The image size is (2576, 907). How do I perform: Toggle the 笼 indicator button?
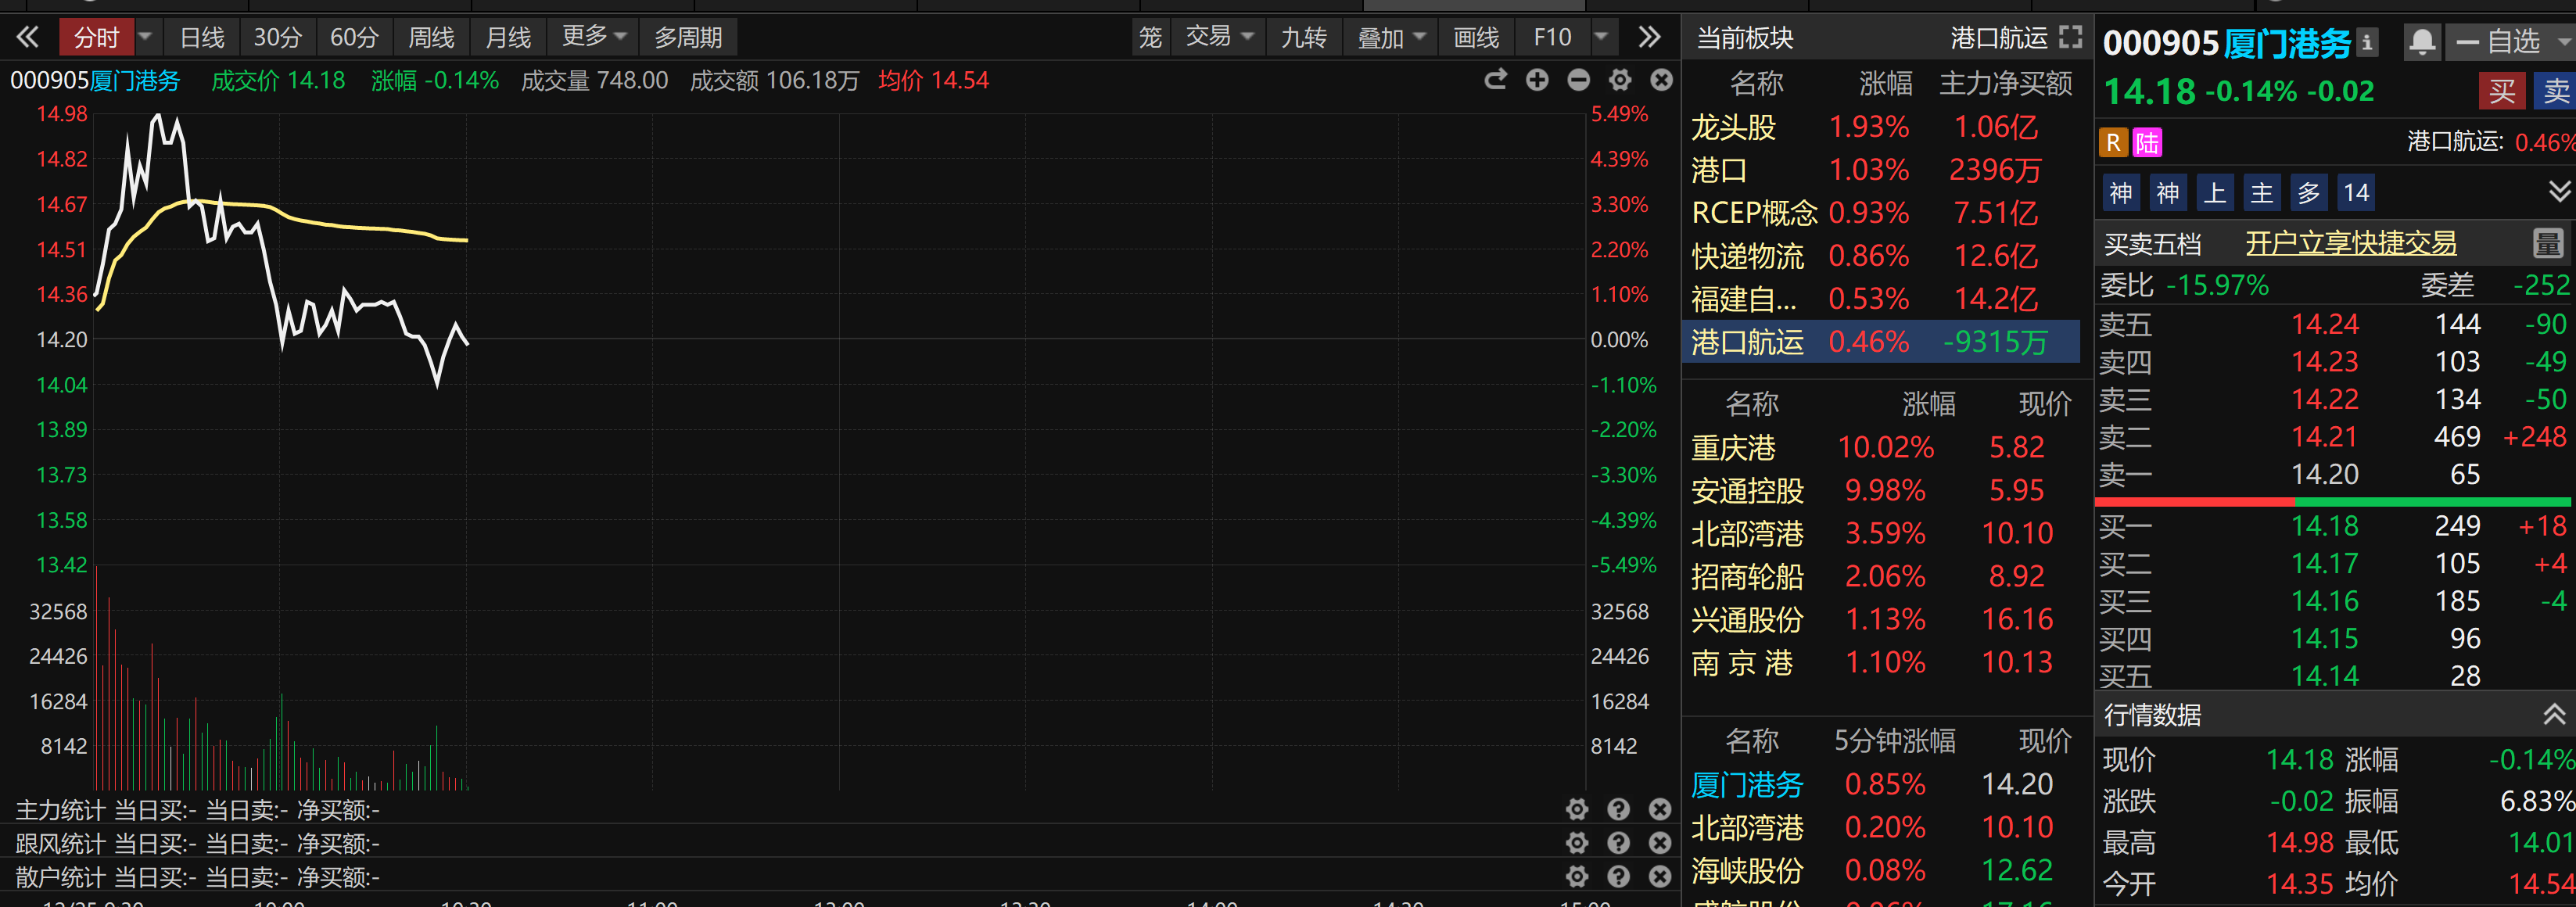(x=1150, y=38)
